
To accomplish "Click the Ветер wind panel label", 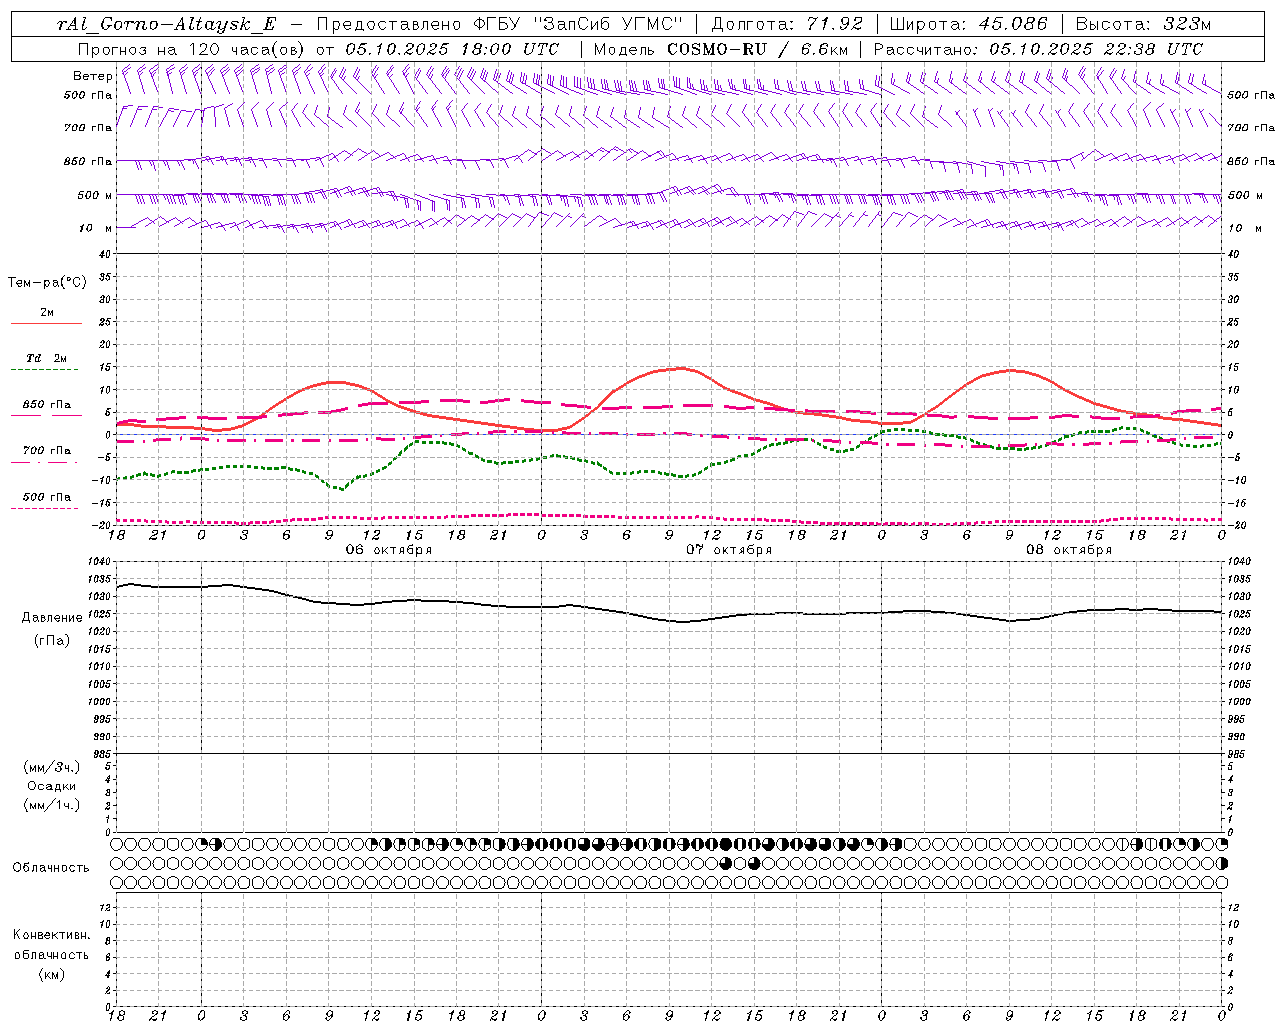I will [x=93, y=76].
